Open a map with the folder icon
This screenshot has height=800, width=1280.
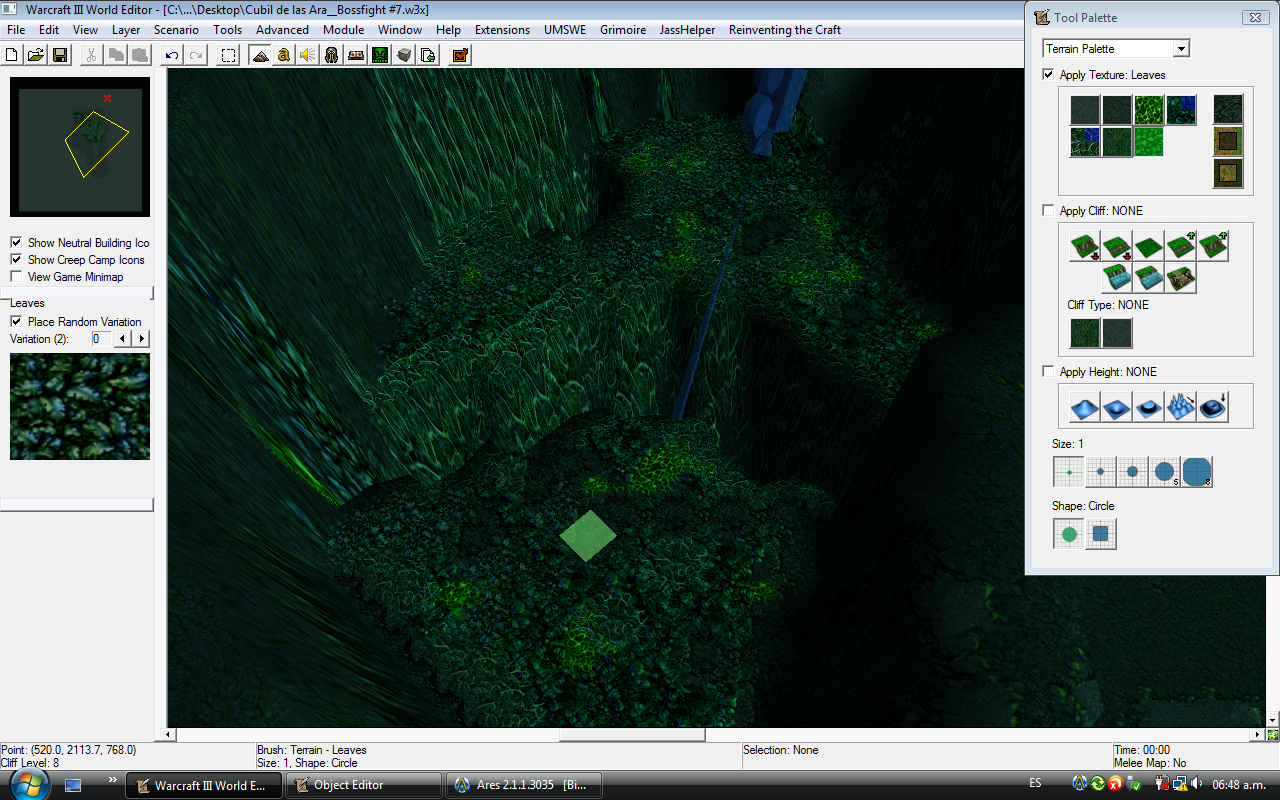pos(37,55)
